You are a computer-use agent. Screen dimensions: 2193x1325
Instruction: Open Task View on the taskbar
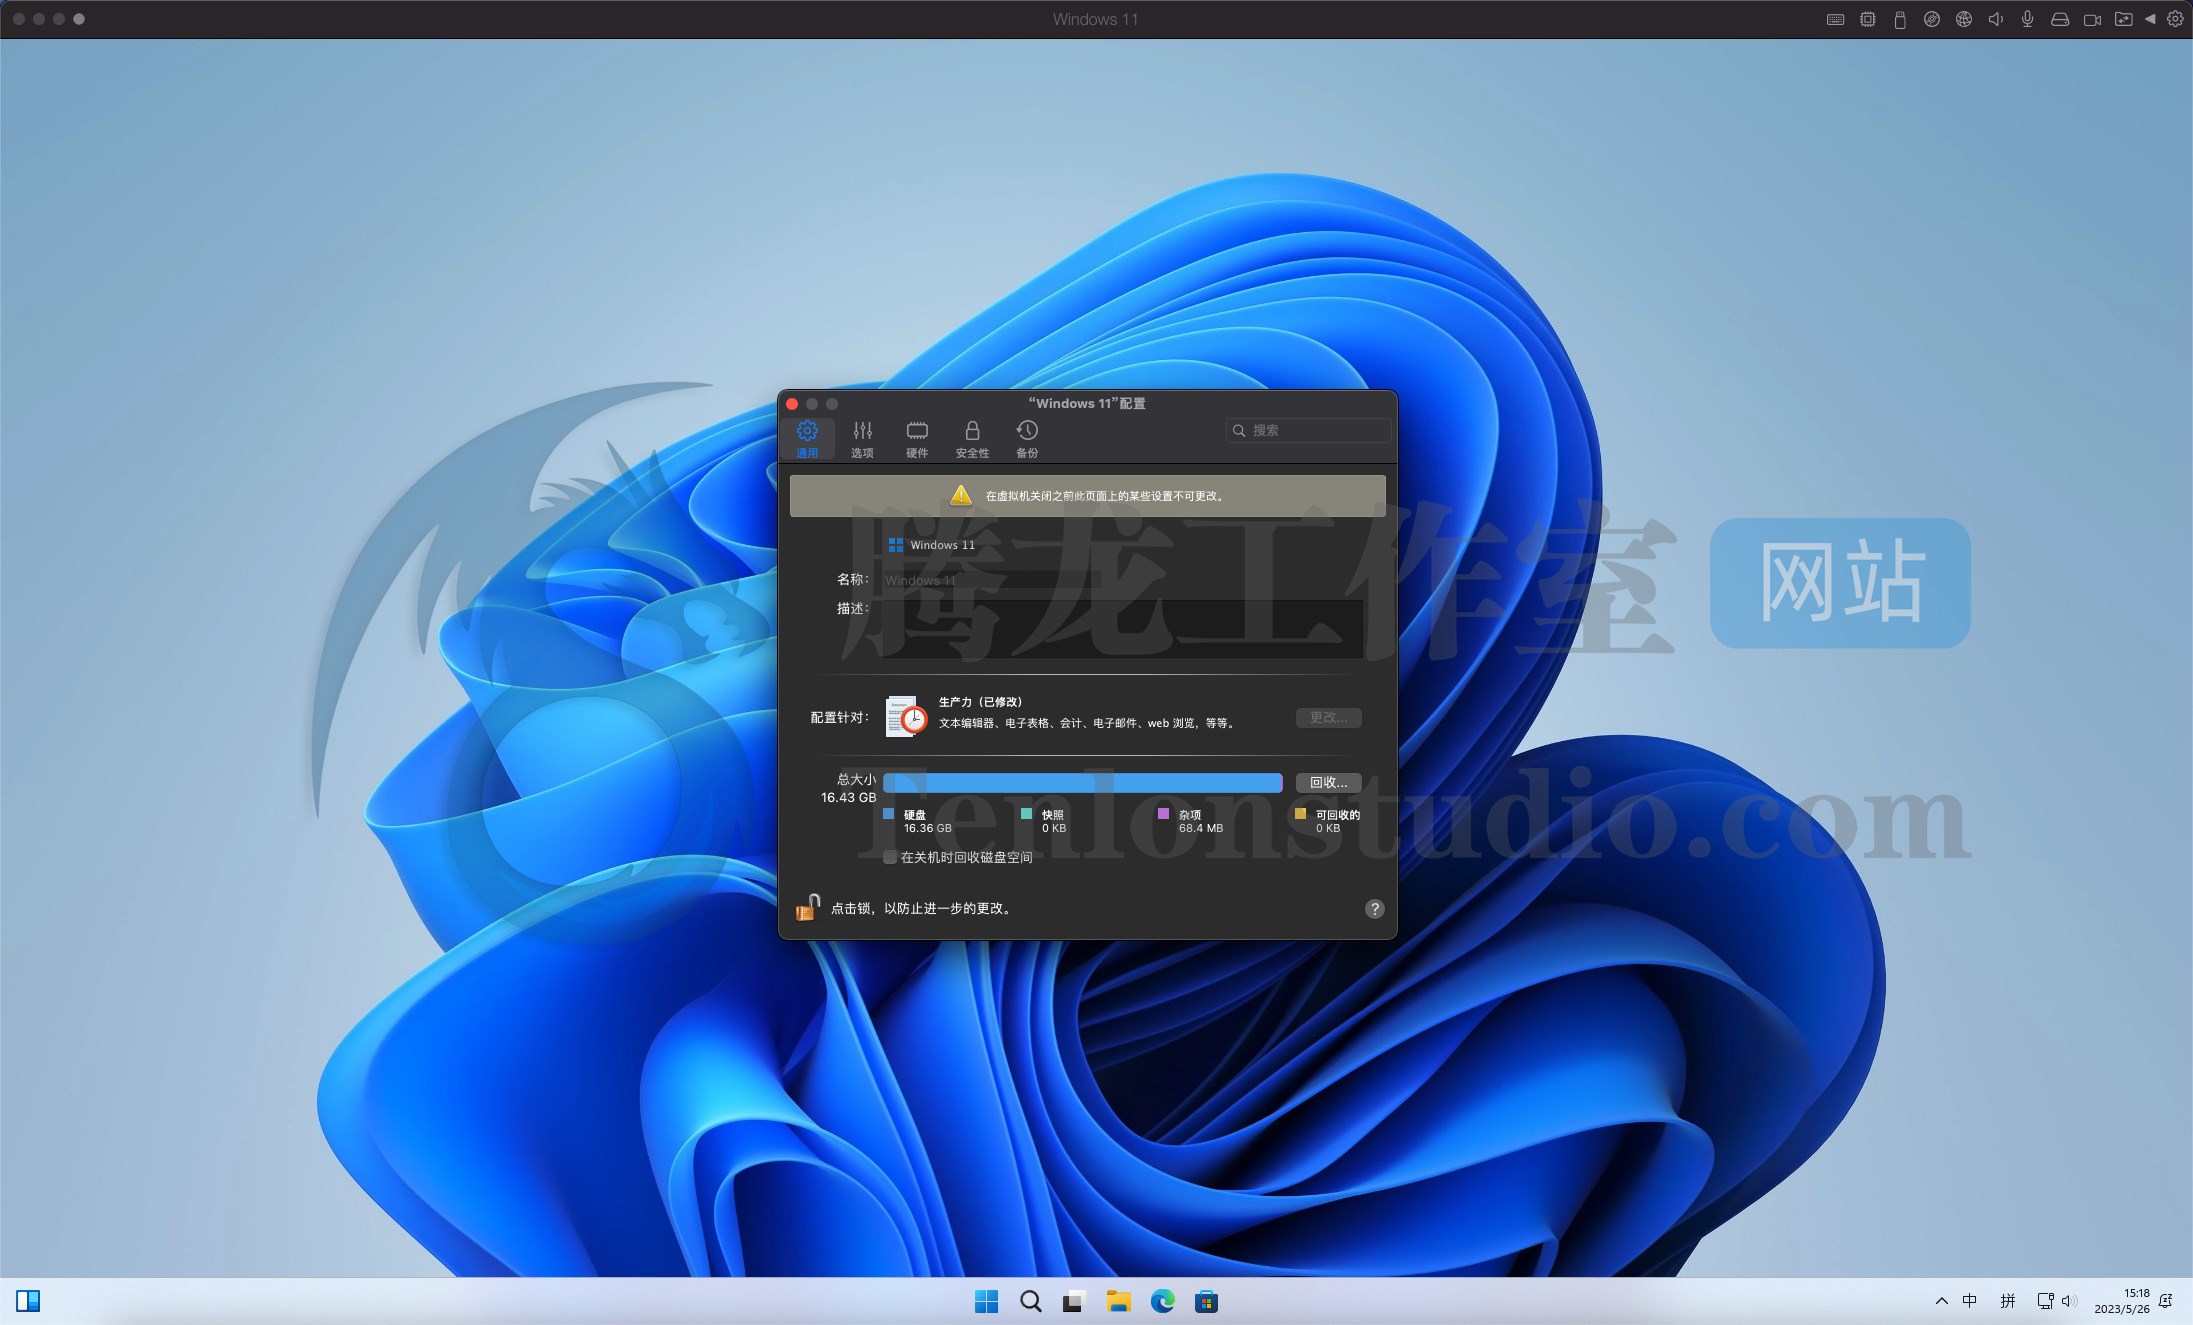(1074, 1301)
